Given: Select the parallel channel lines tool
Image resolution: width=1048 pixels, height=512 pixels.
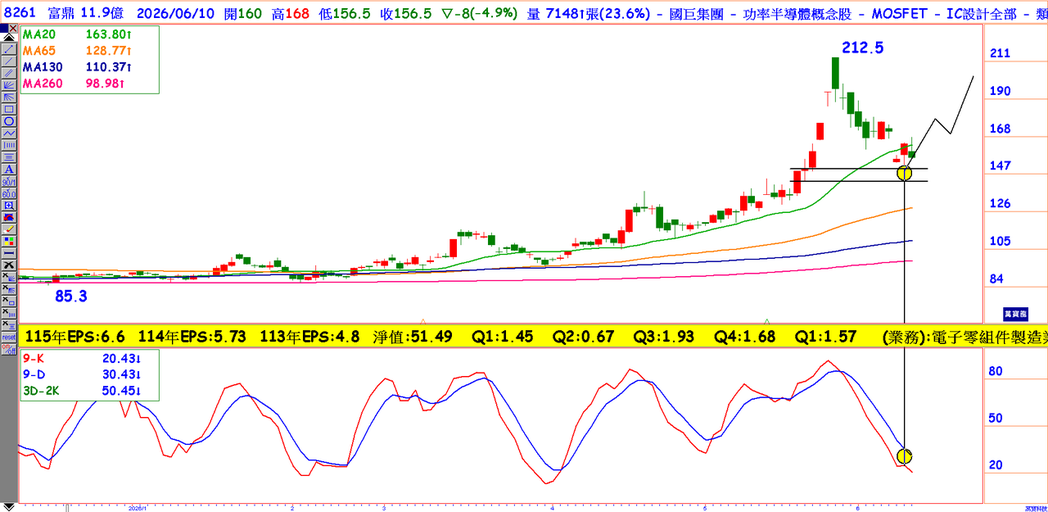Looking at the screenshot, I should (9, 73).
